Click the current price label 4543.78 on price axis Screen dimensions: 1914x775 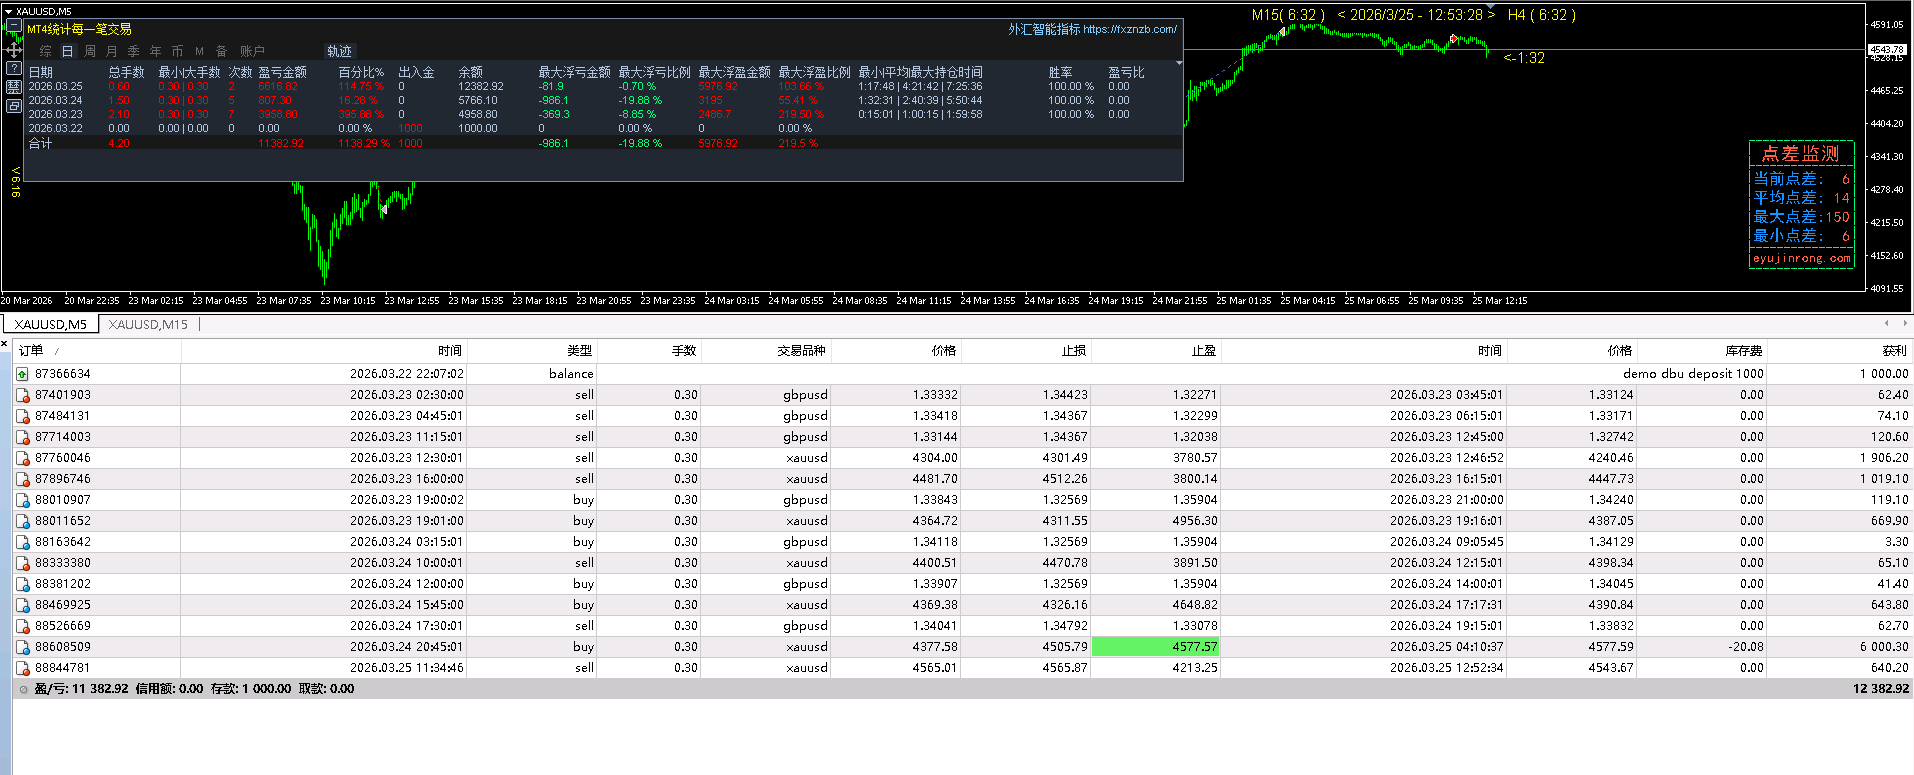click(x=1886, y=49)
